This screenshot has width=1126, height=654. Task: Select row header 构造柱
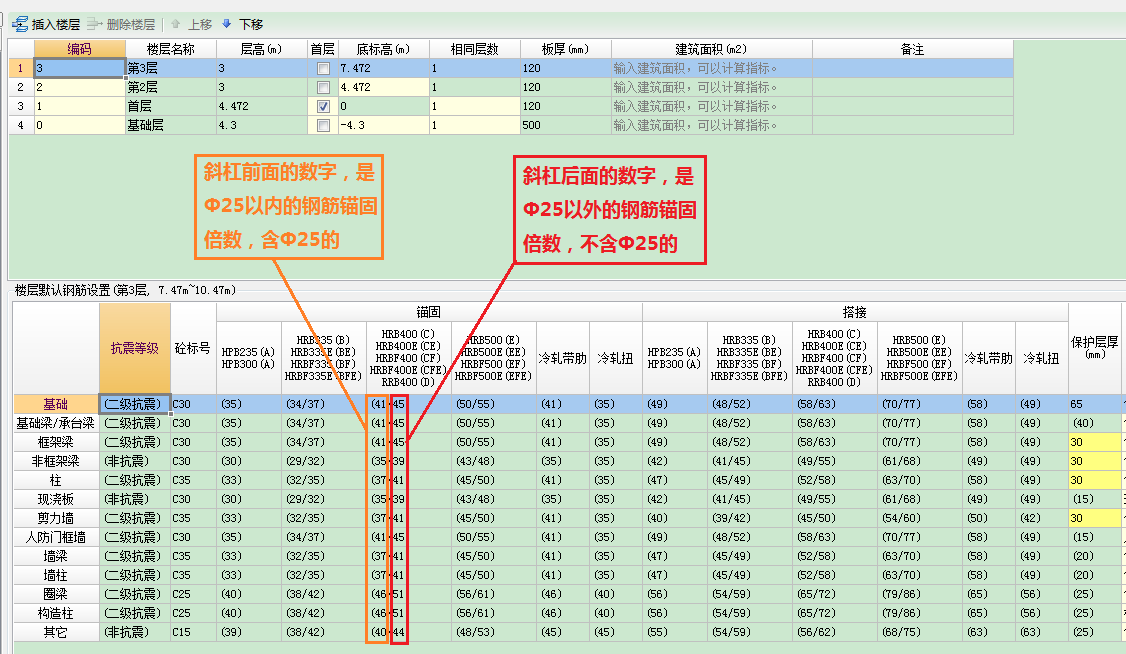pos(56,613)
